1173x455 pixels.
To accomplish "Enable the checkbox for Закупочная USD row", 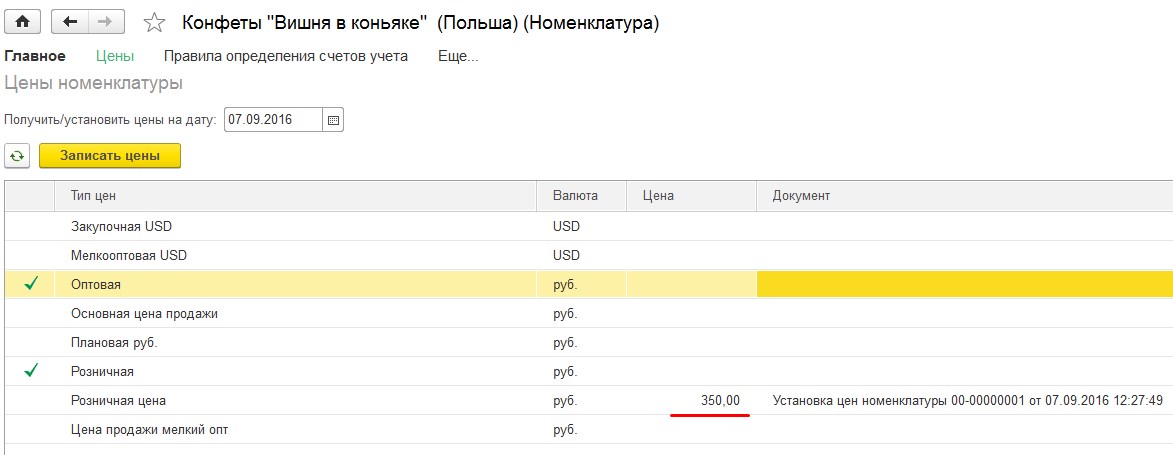I will 30,226.
